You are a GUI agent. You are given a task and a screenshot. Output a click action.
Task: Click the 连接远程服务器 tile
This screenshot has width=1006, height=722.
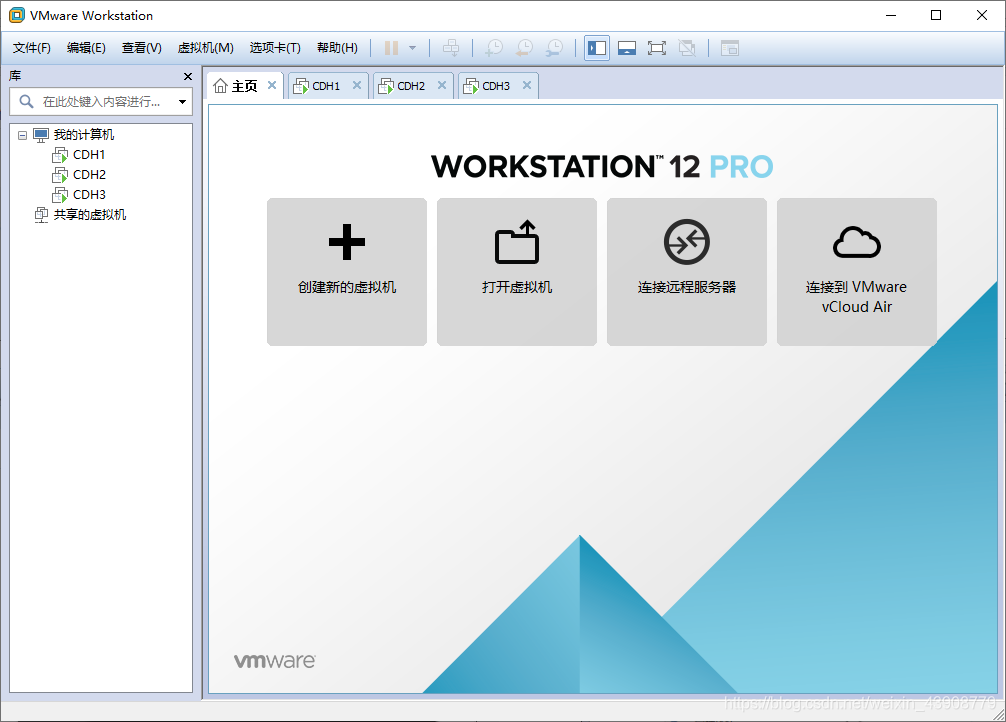tap(687, 272)
